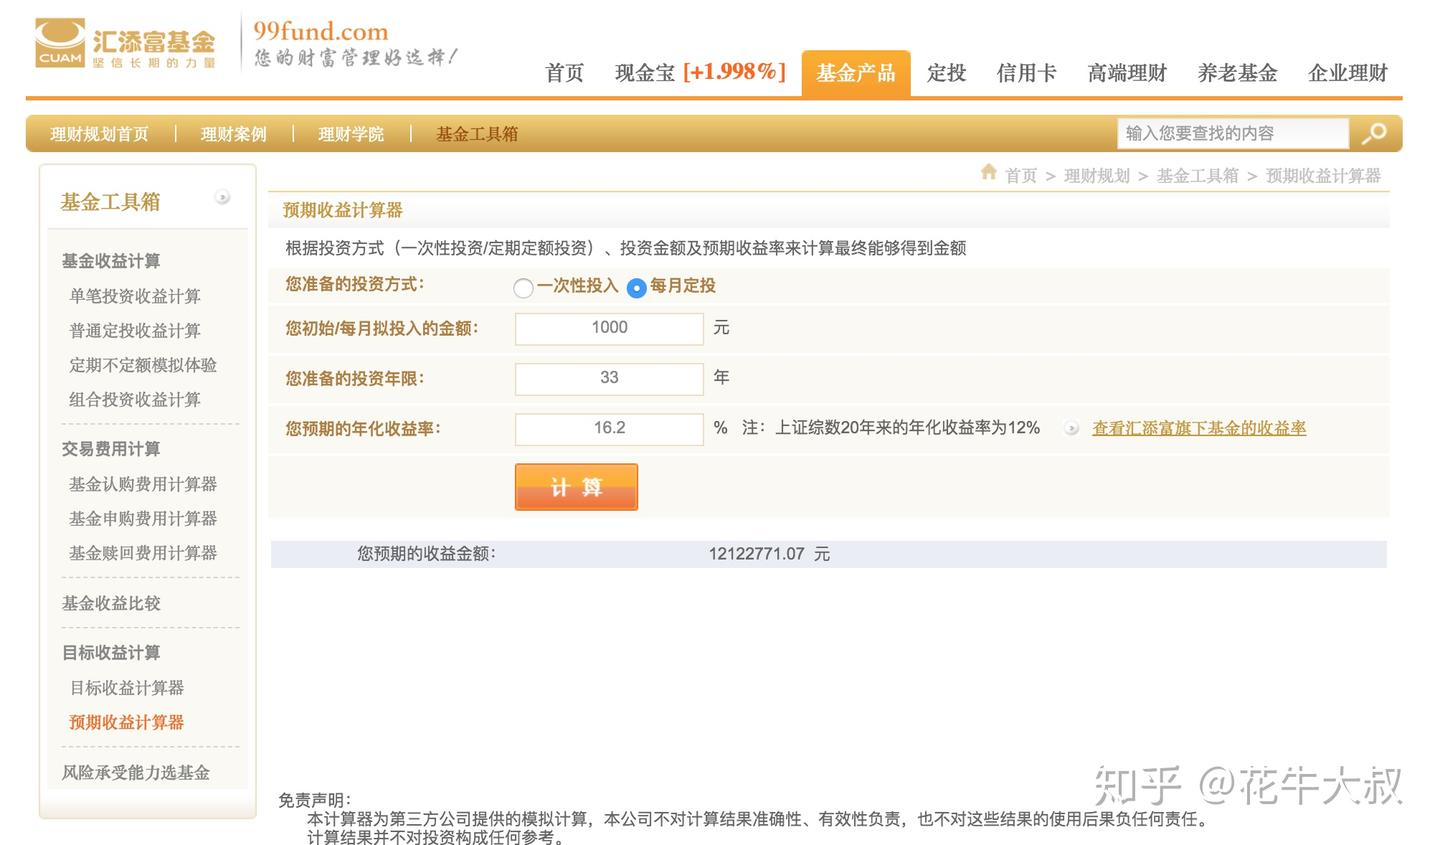Click the monthly investment amount field showing 1000
This screenshot has height=845, width=1440.
609,328
